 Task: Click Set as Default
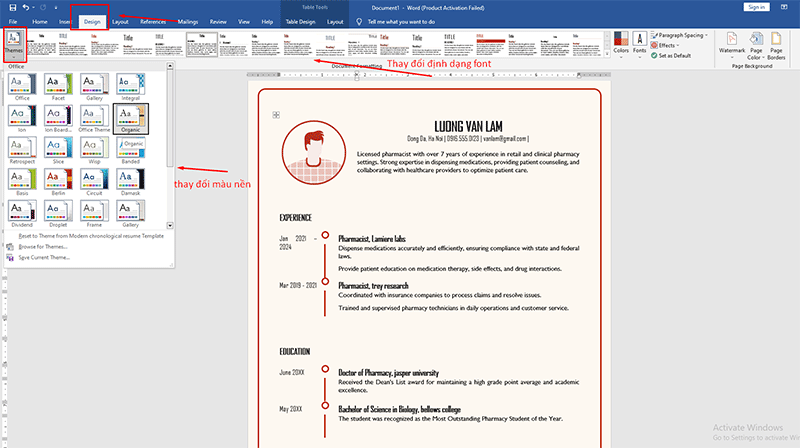[671, 56]
